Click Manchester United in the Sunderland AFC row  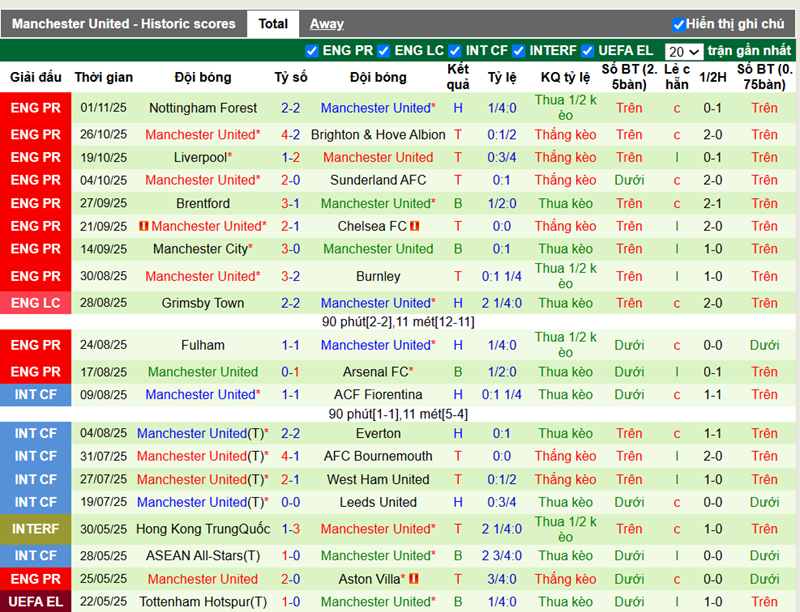click(203, 180)
